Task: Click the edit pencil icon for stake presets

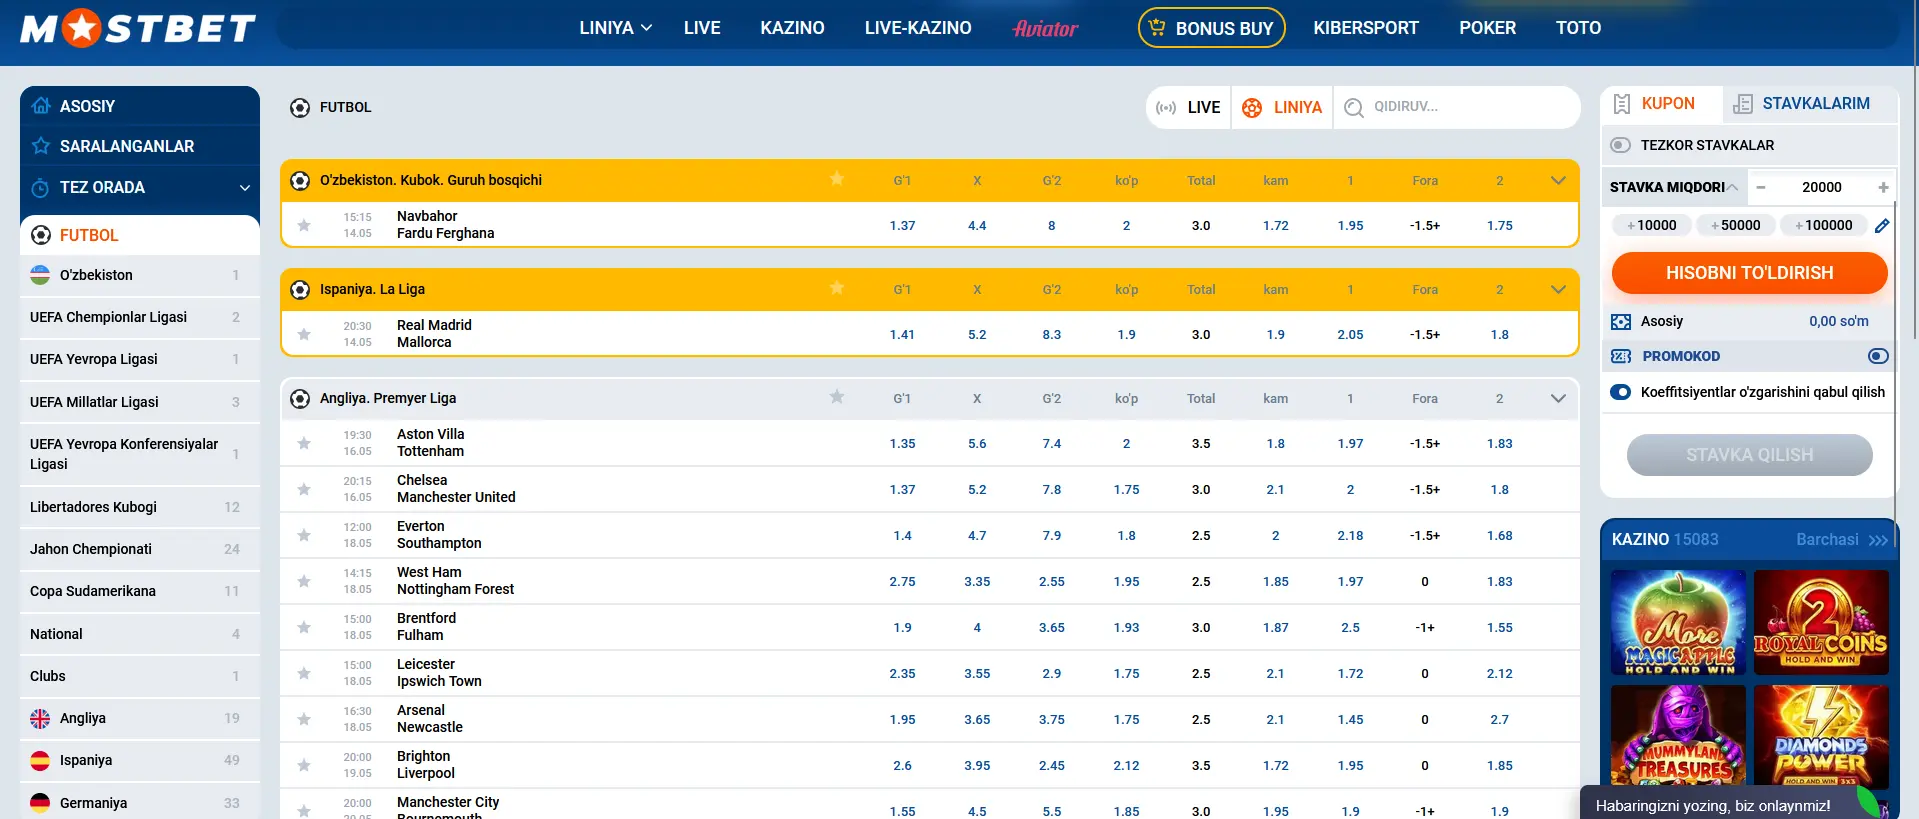Action: pos(1882,225)
